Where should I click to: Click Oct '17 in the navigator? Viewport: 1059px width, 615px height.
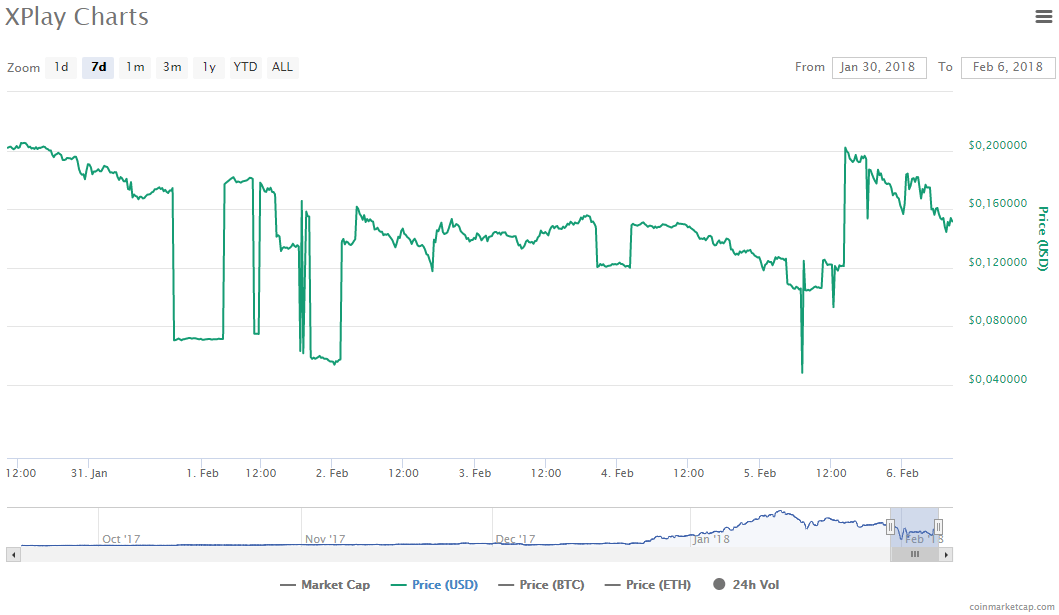coord(121,539)
